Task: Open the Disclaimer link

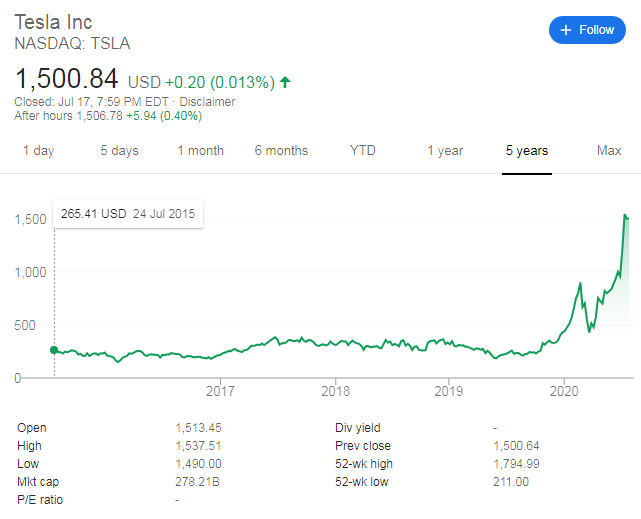Action: tap(207, 101)
